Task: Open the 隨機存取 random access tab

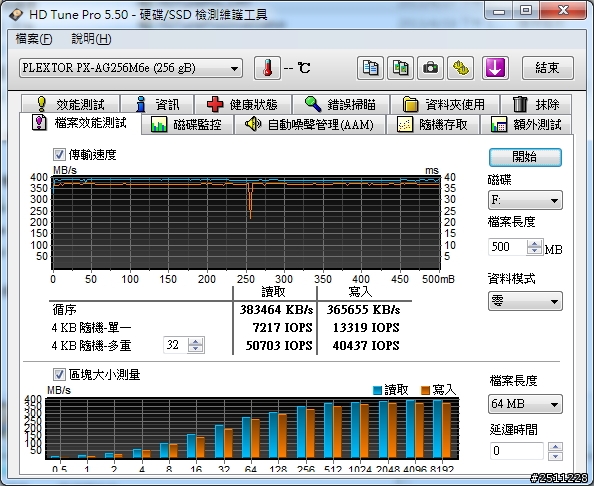Action: pos(433,125)
